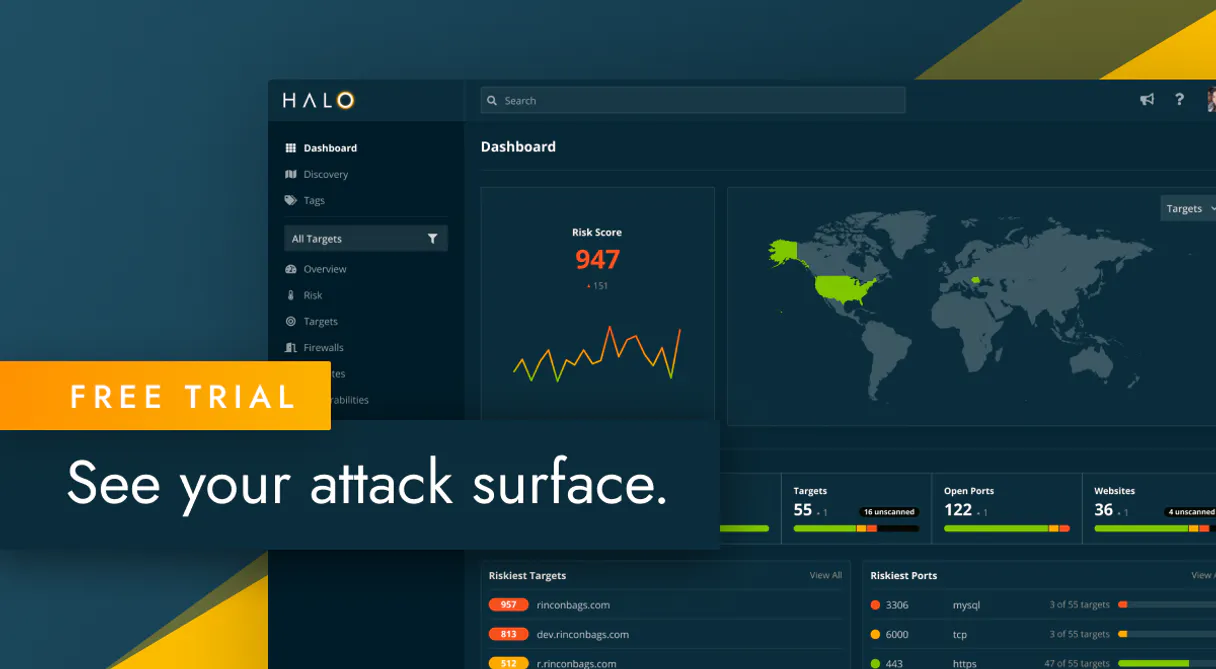Click inside the Search input field

coord(690,100)
